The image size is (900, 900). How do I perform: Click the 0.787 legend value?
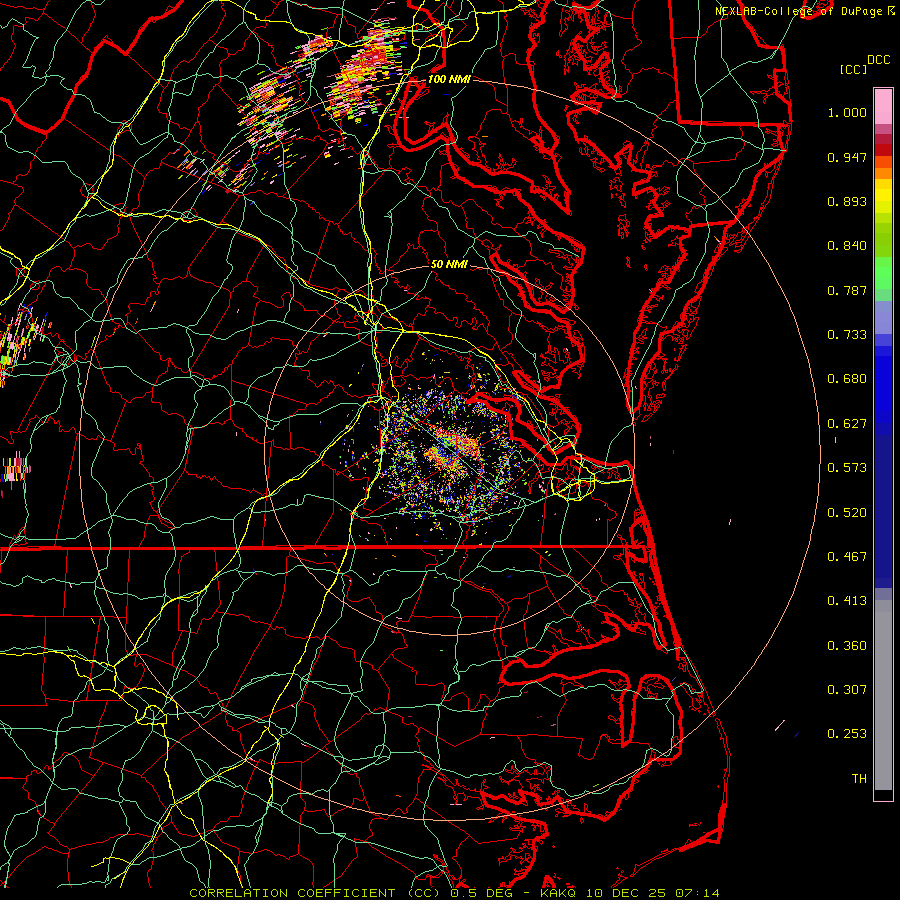(x=847, y=290)
